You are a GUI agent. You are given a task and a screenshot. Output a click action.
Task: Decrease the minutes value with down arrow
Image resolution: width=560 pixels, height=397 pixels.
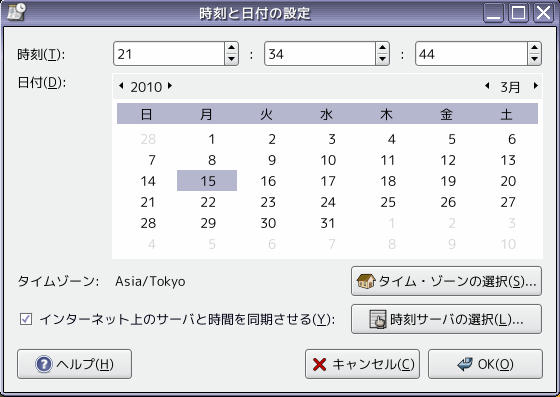382,59
